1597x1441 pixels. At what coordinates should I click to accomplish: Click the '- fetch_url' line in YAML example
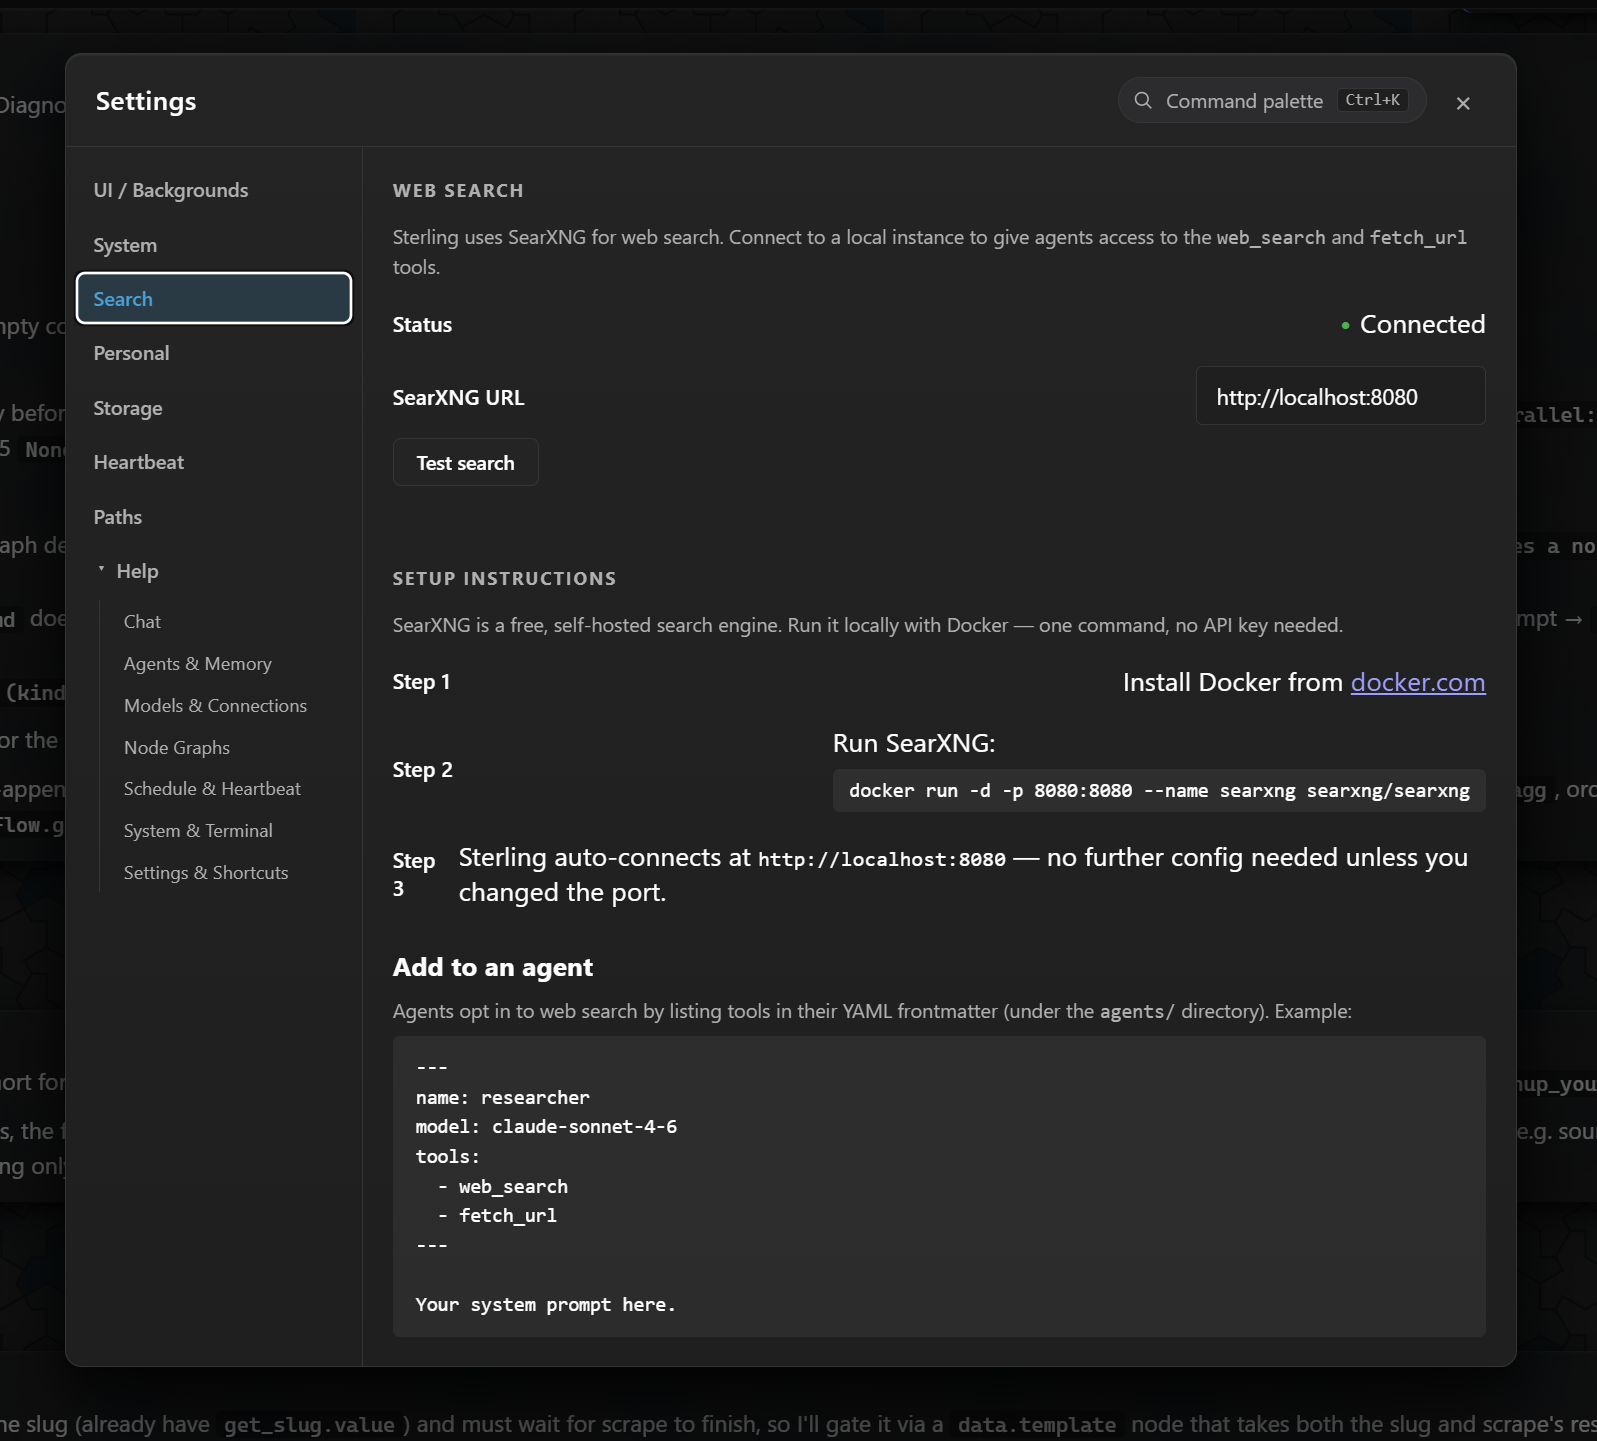497,1216
